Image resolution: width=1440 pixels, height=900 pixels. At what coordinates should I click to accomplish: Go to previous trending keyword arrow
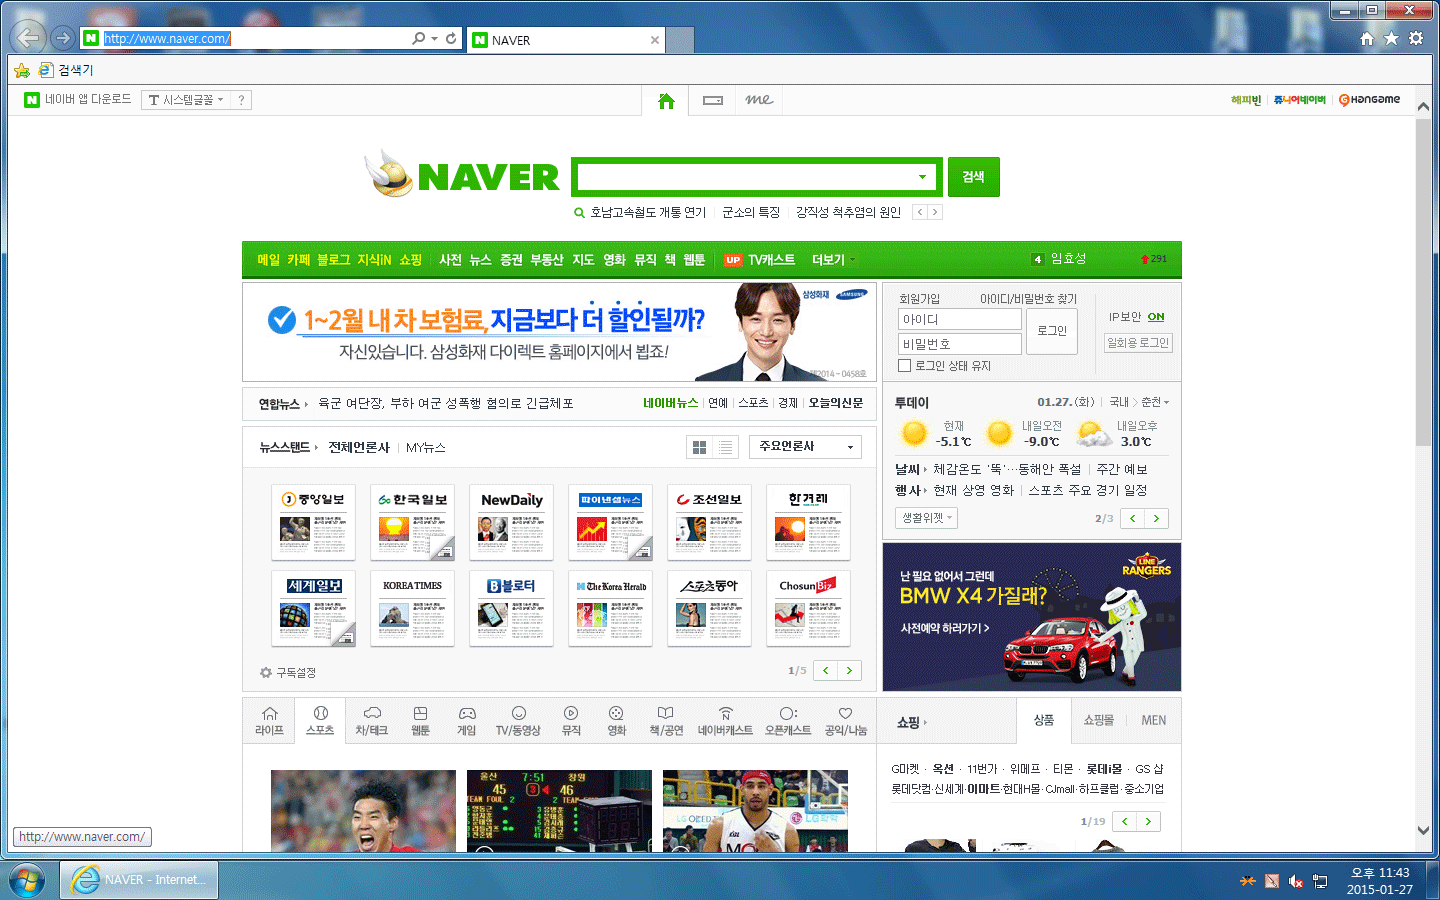coord(920,212)
